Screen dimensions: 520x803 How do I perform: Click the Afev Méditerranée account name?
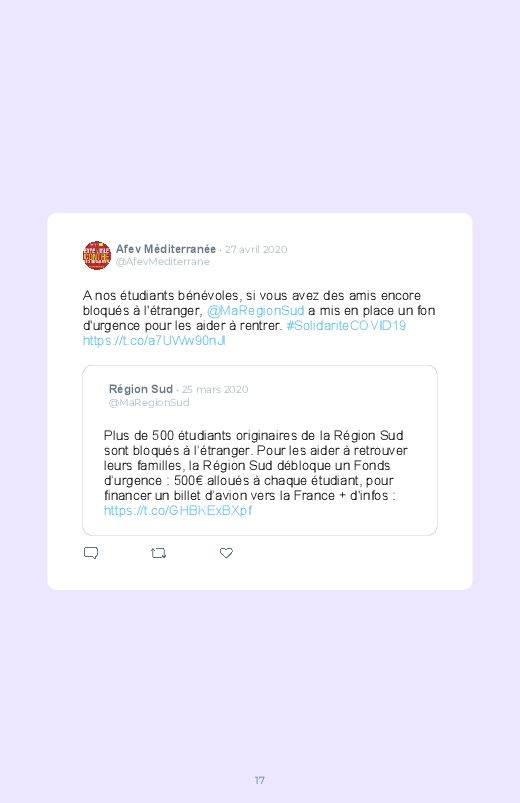pyautogui.click(x=165, y=249)
